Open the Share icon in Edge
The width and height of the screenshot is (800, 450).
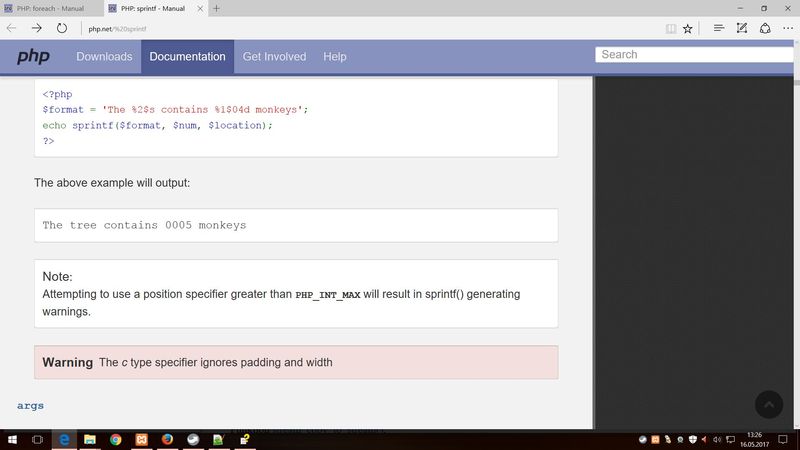tap(765, 28)
